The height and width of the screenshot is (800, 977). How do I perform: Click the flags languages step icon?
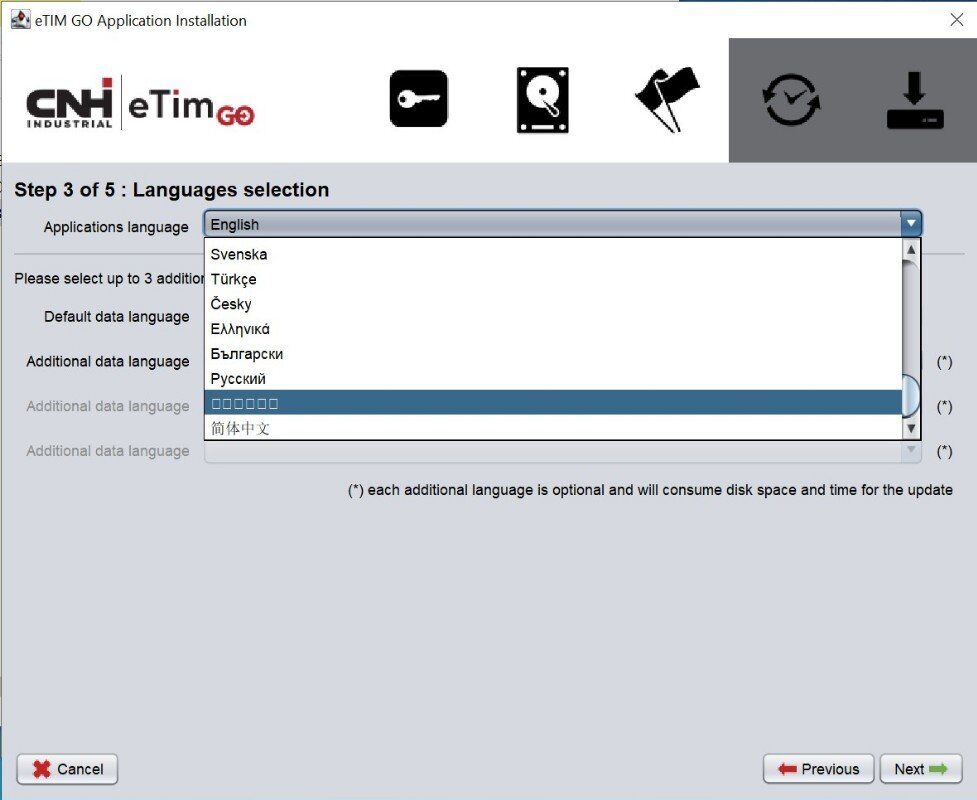pyautogui.click(x=667, y=99)
